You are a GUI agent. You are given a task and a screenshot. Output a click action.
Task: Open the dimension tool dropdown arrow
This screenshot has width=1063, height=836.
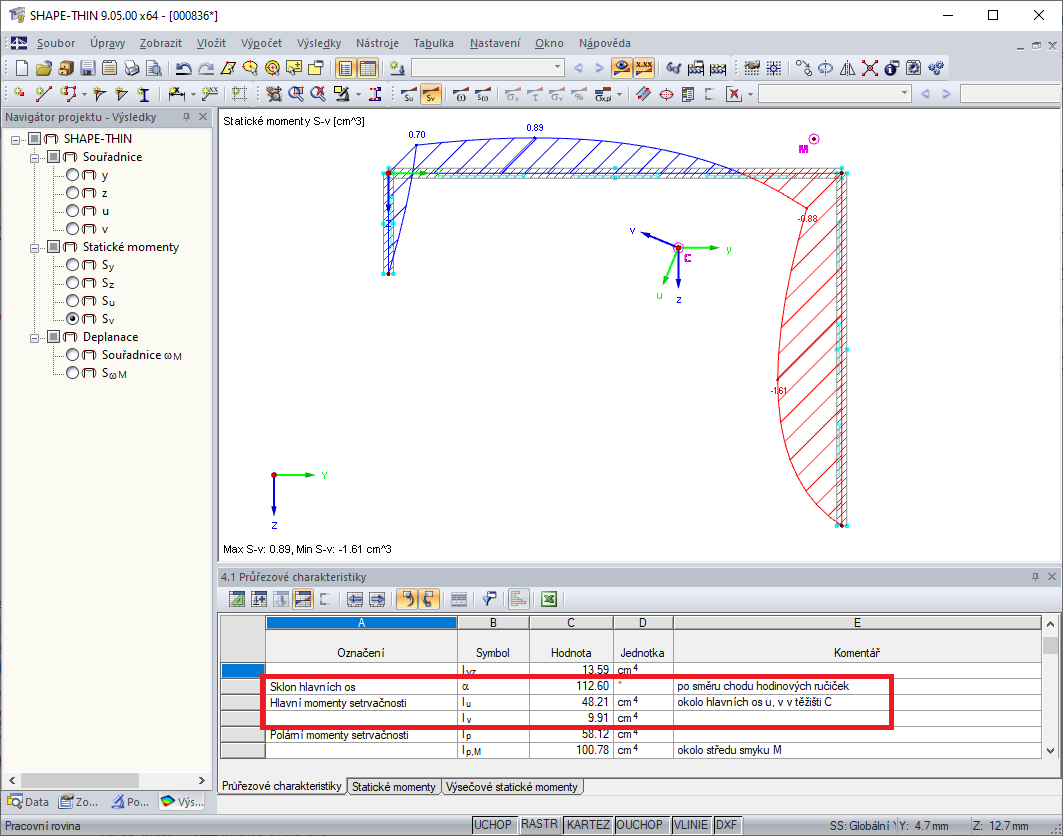pyautogui.click(x=193, y=95)
